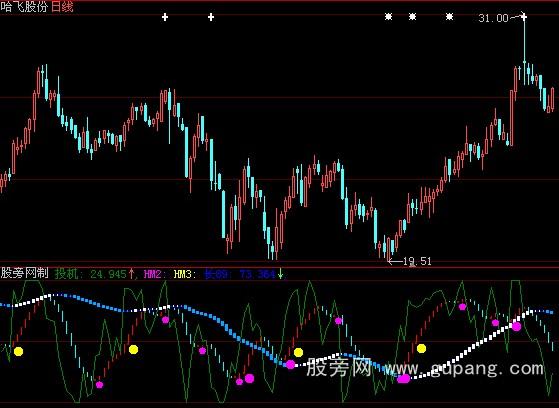Select the first white plus marker at top

pyautogui.click(x=165, y=17)
